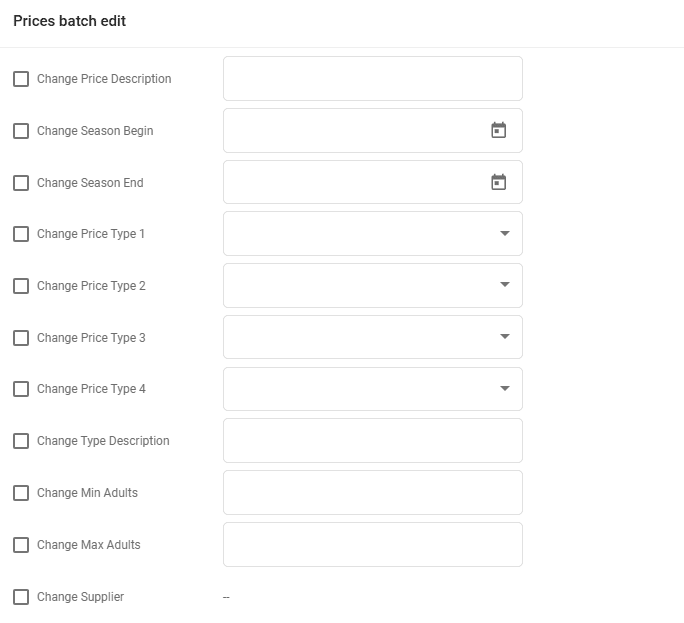Toggle the Change Max Adults checkbox

point(21,545)
